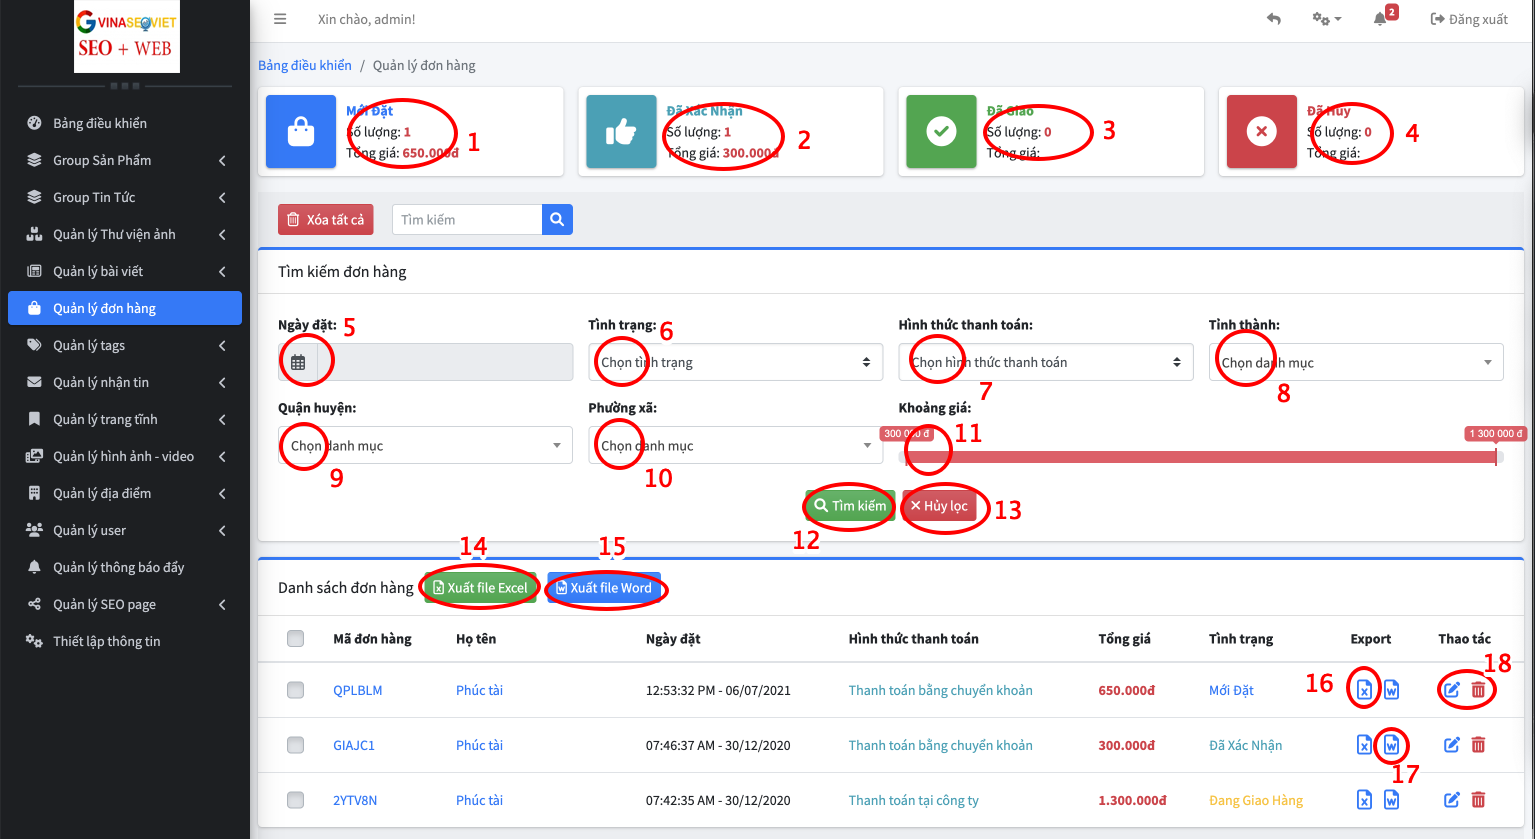Click the red X Đã Hủy icon

(1261, 131)
